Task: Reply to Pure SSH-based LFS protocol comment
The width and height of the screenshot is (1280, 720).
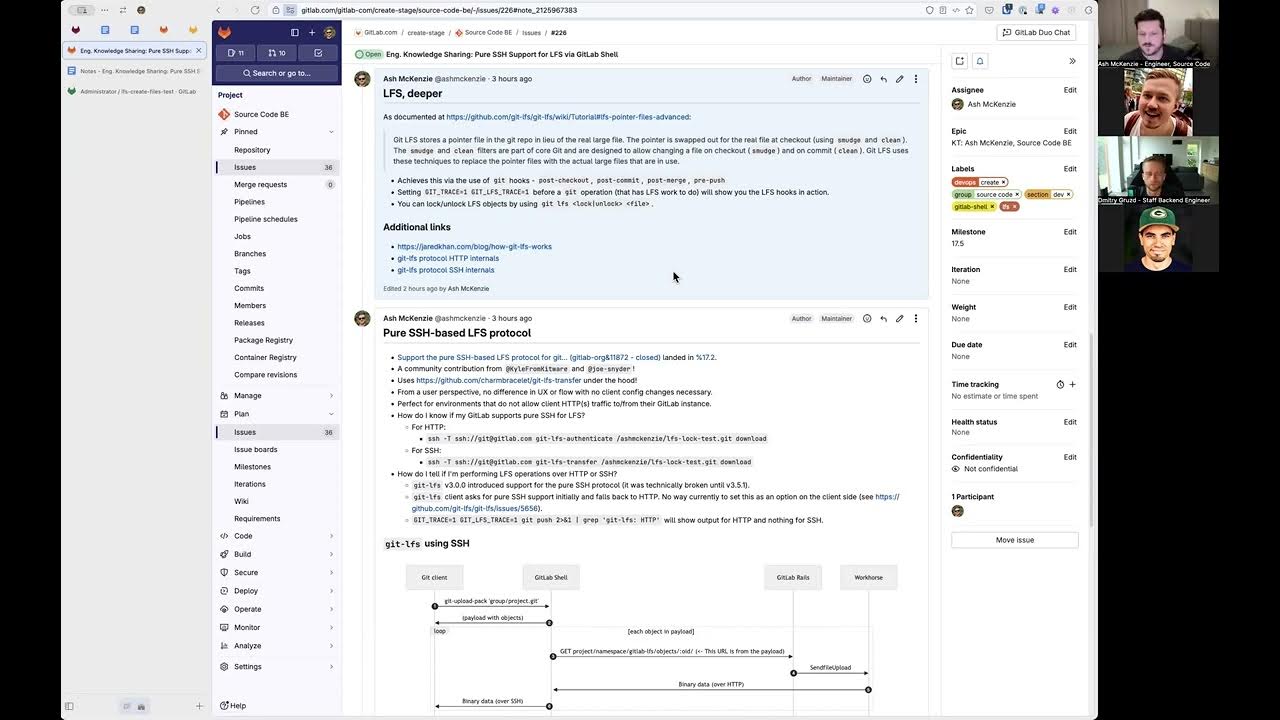Action: (x=883, y=319)
